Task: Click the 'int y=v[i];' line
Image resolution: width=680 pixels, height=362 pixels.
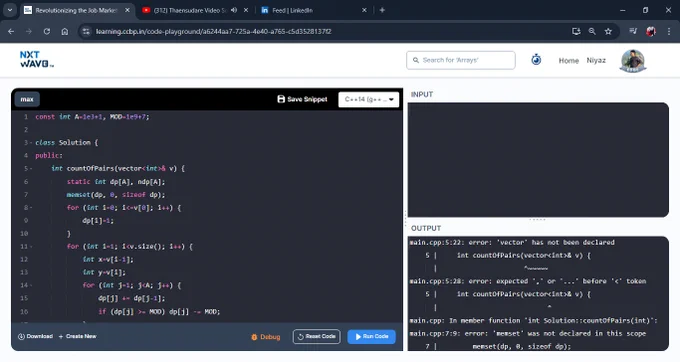Action: [104, 272]
